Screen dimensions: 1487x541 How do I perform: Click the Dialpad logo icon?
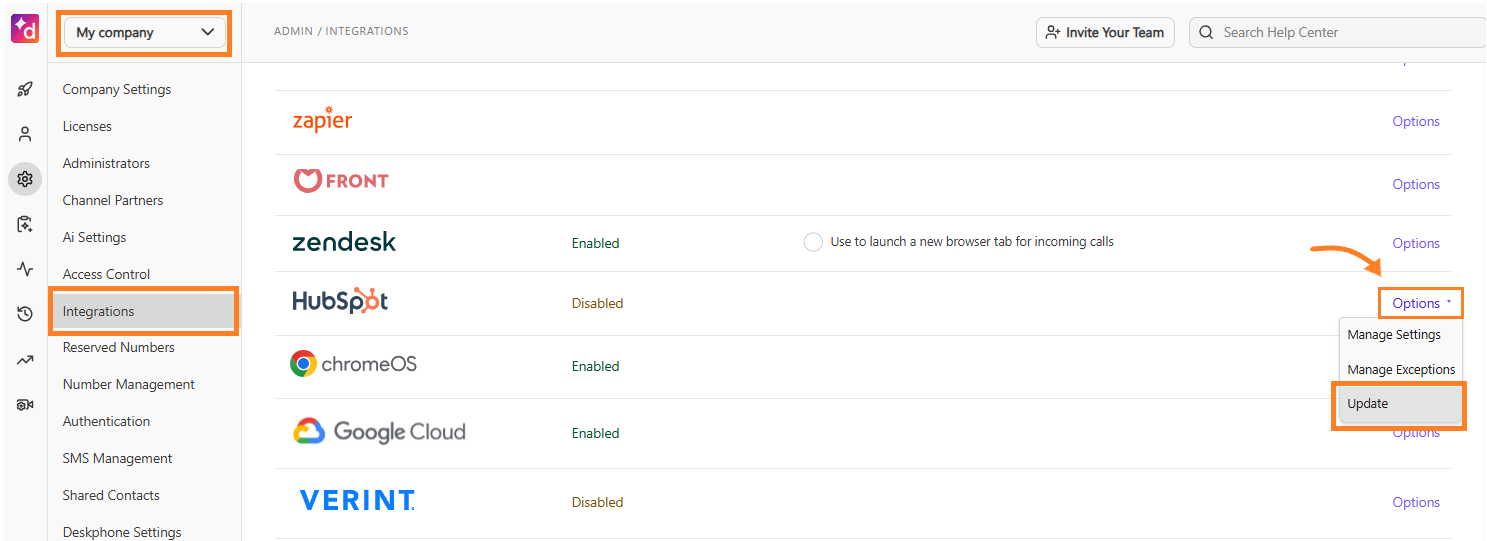pyautogui.click(x=25, y=29)
